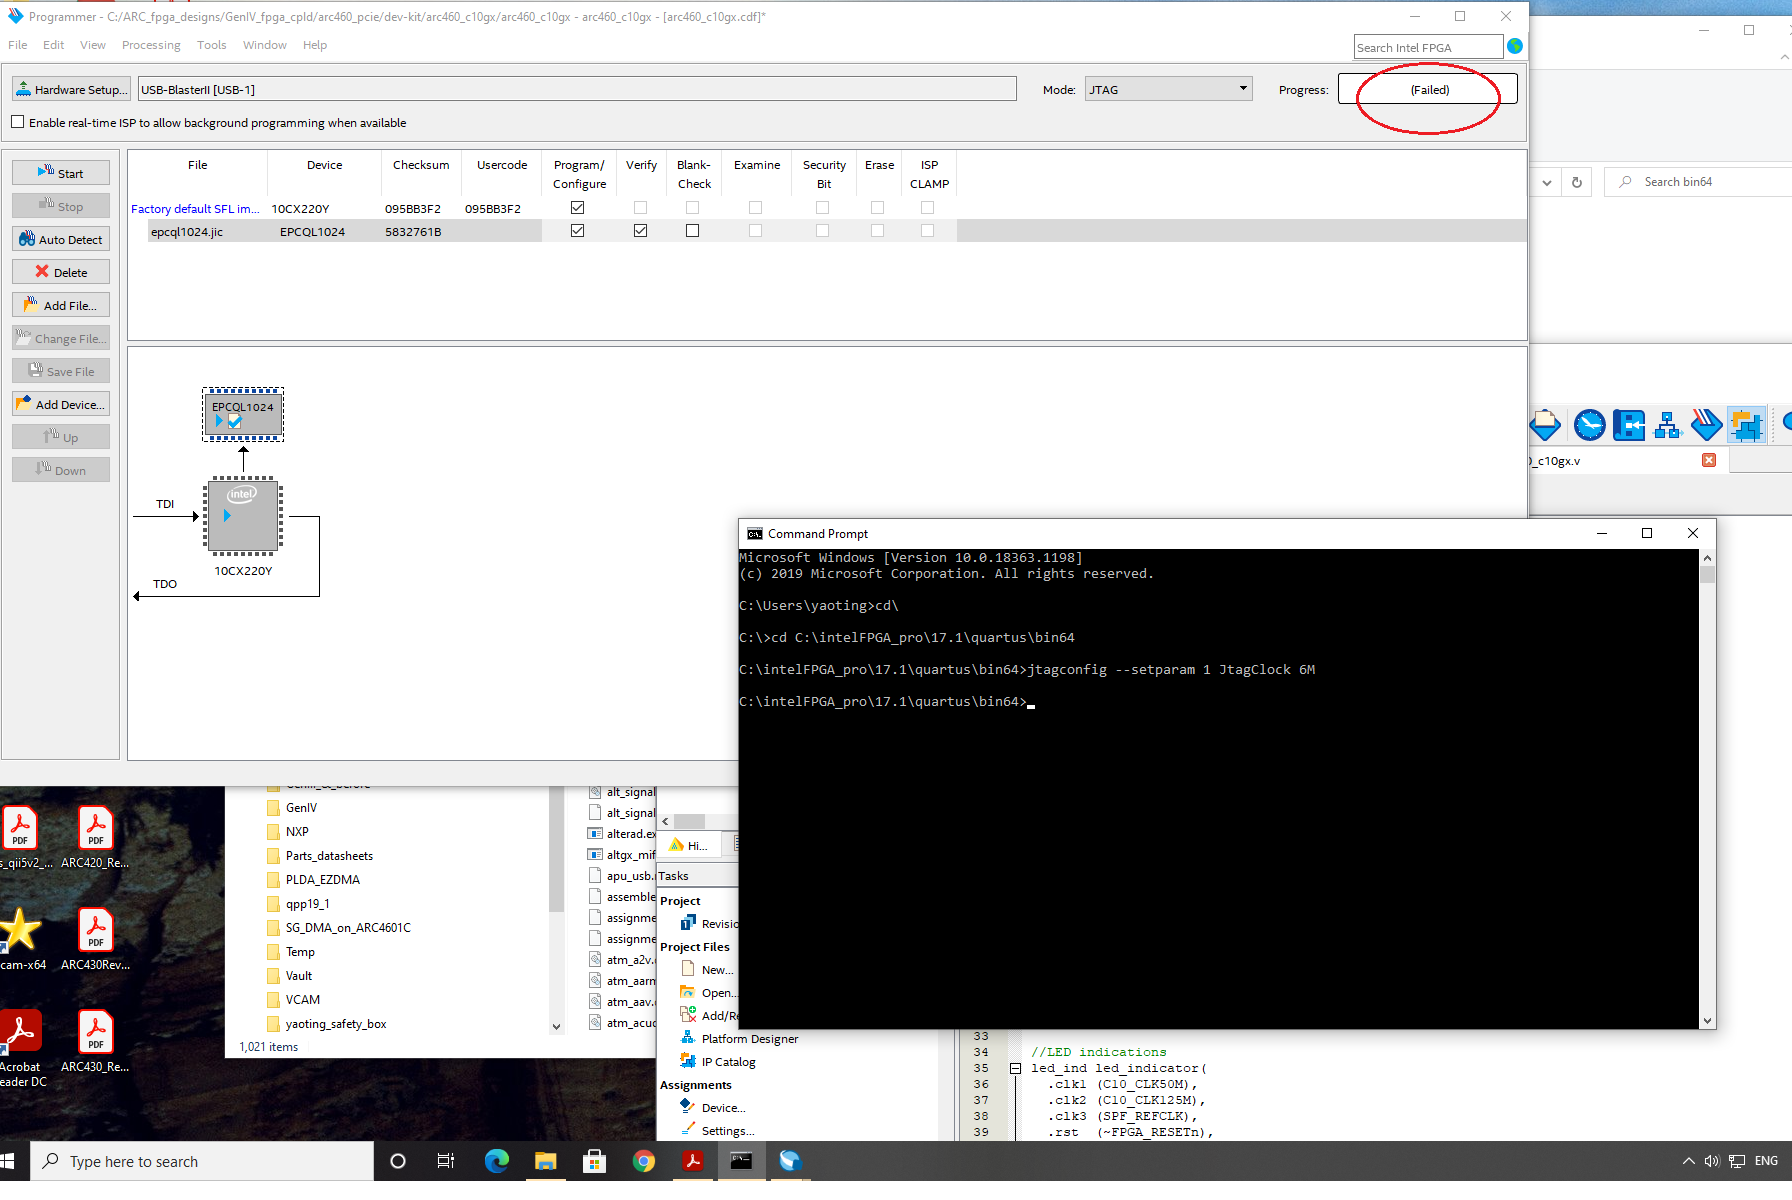This screenshot has width=1792, height=1200.
Task: Open the File menu in Programmer
Action: point(18,45)
